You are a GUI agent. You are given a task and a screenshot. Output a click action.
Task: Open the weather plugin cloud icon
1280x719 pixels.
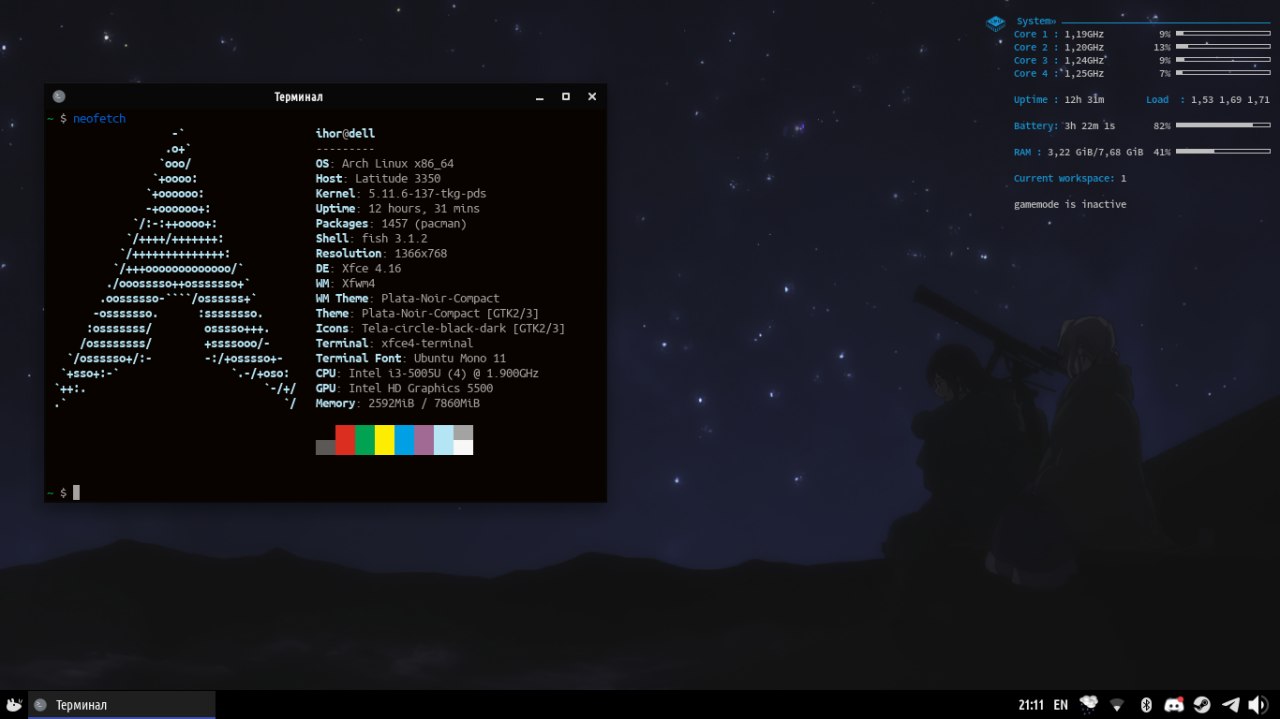click(1088, 705)
